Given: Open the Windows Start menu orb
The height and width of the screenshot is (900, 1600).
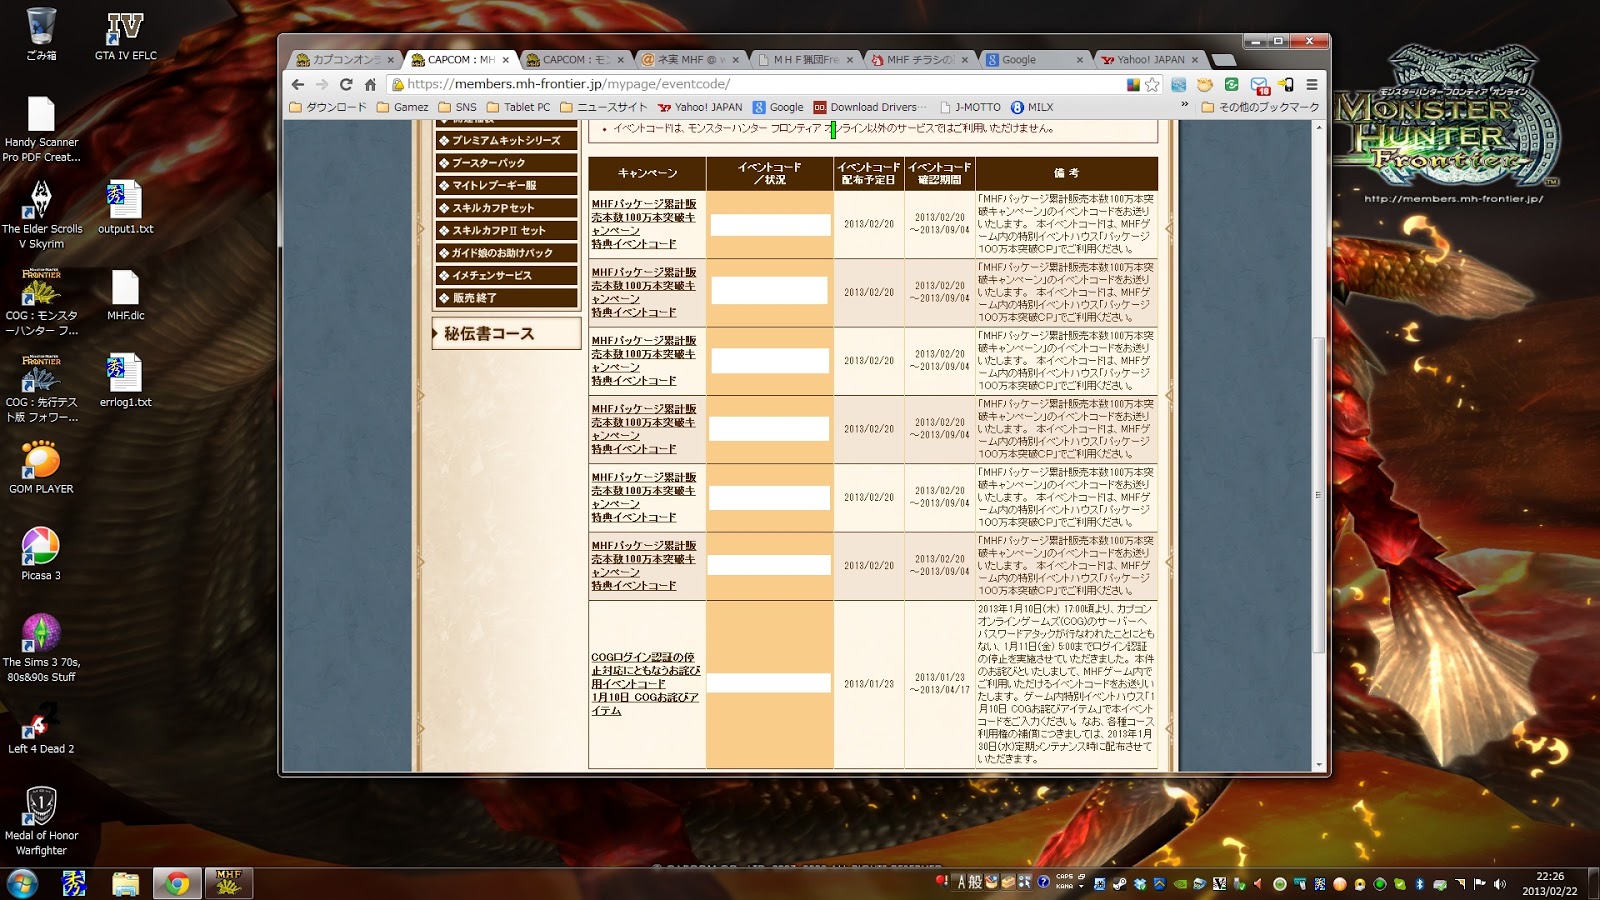Looking at the screenshot, I should click(22, 883).
